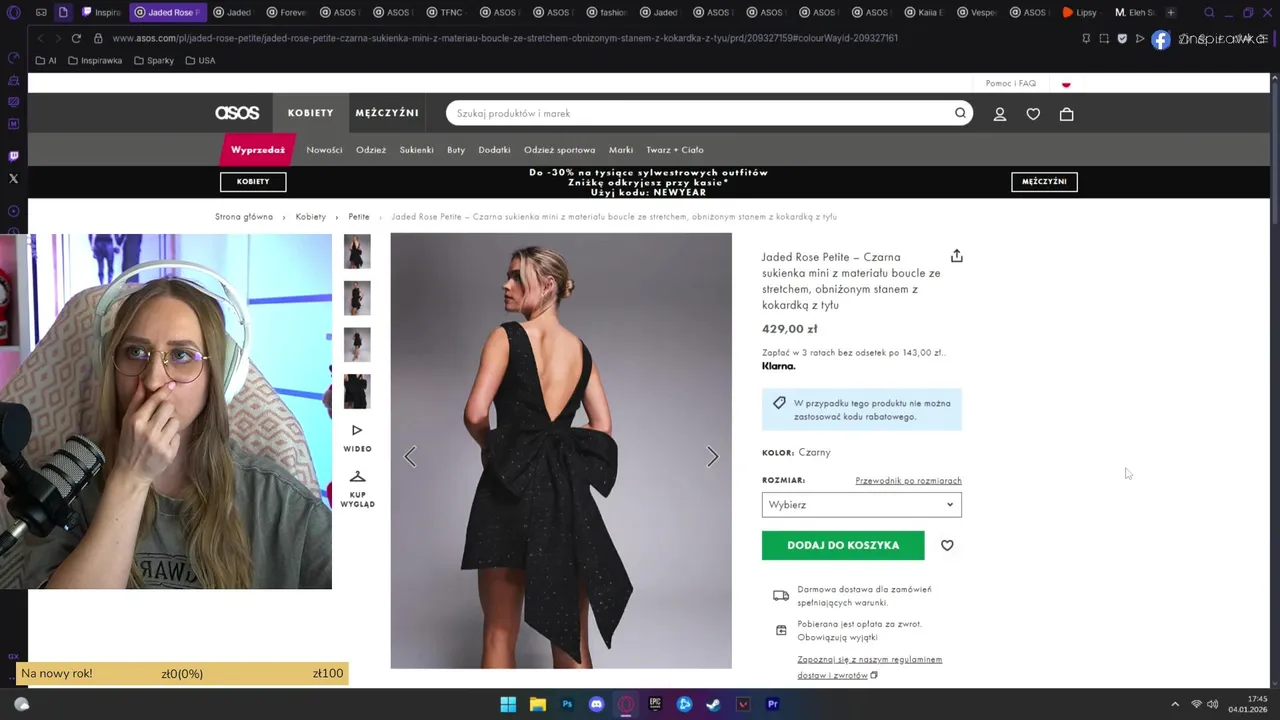
Task: Open the saved items heart in header
Action: (1033, 114)
